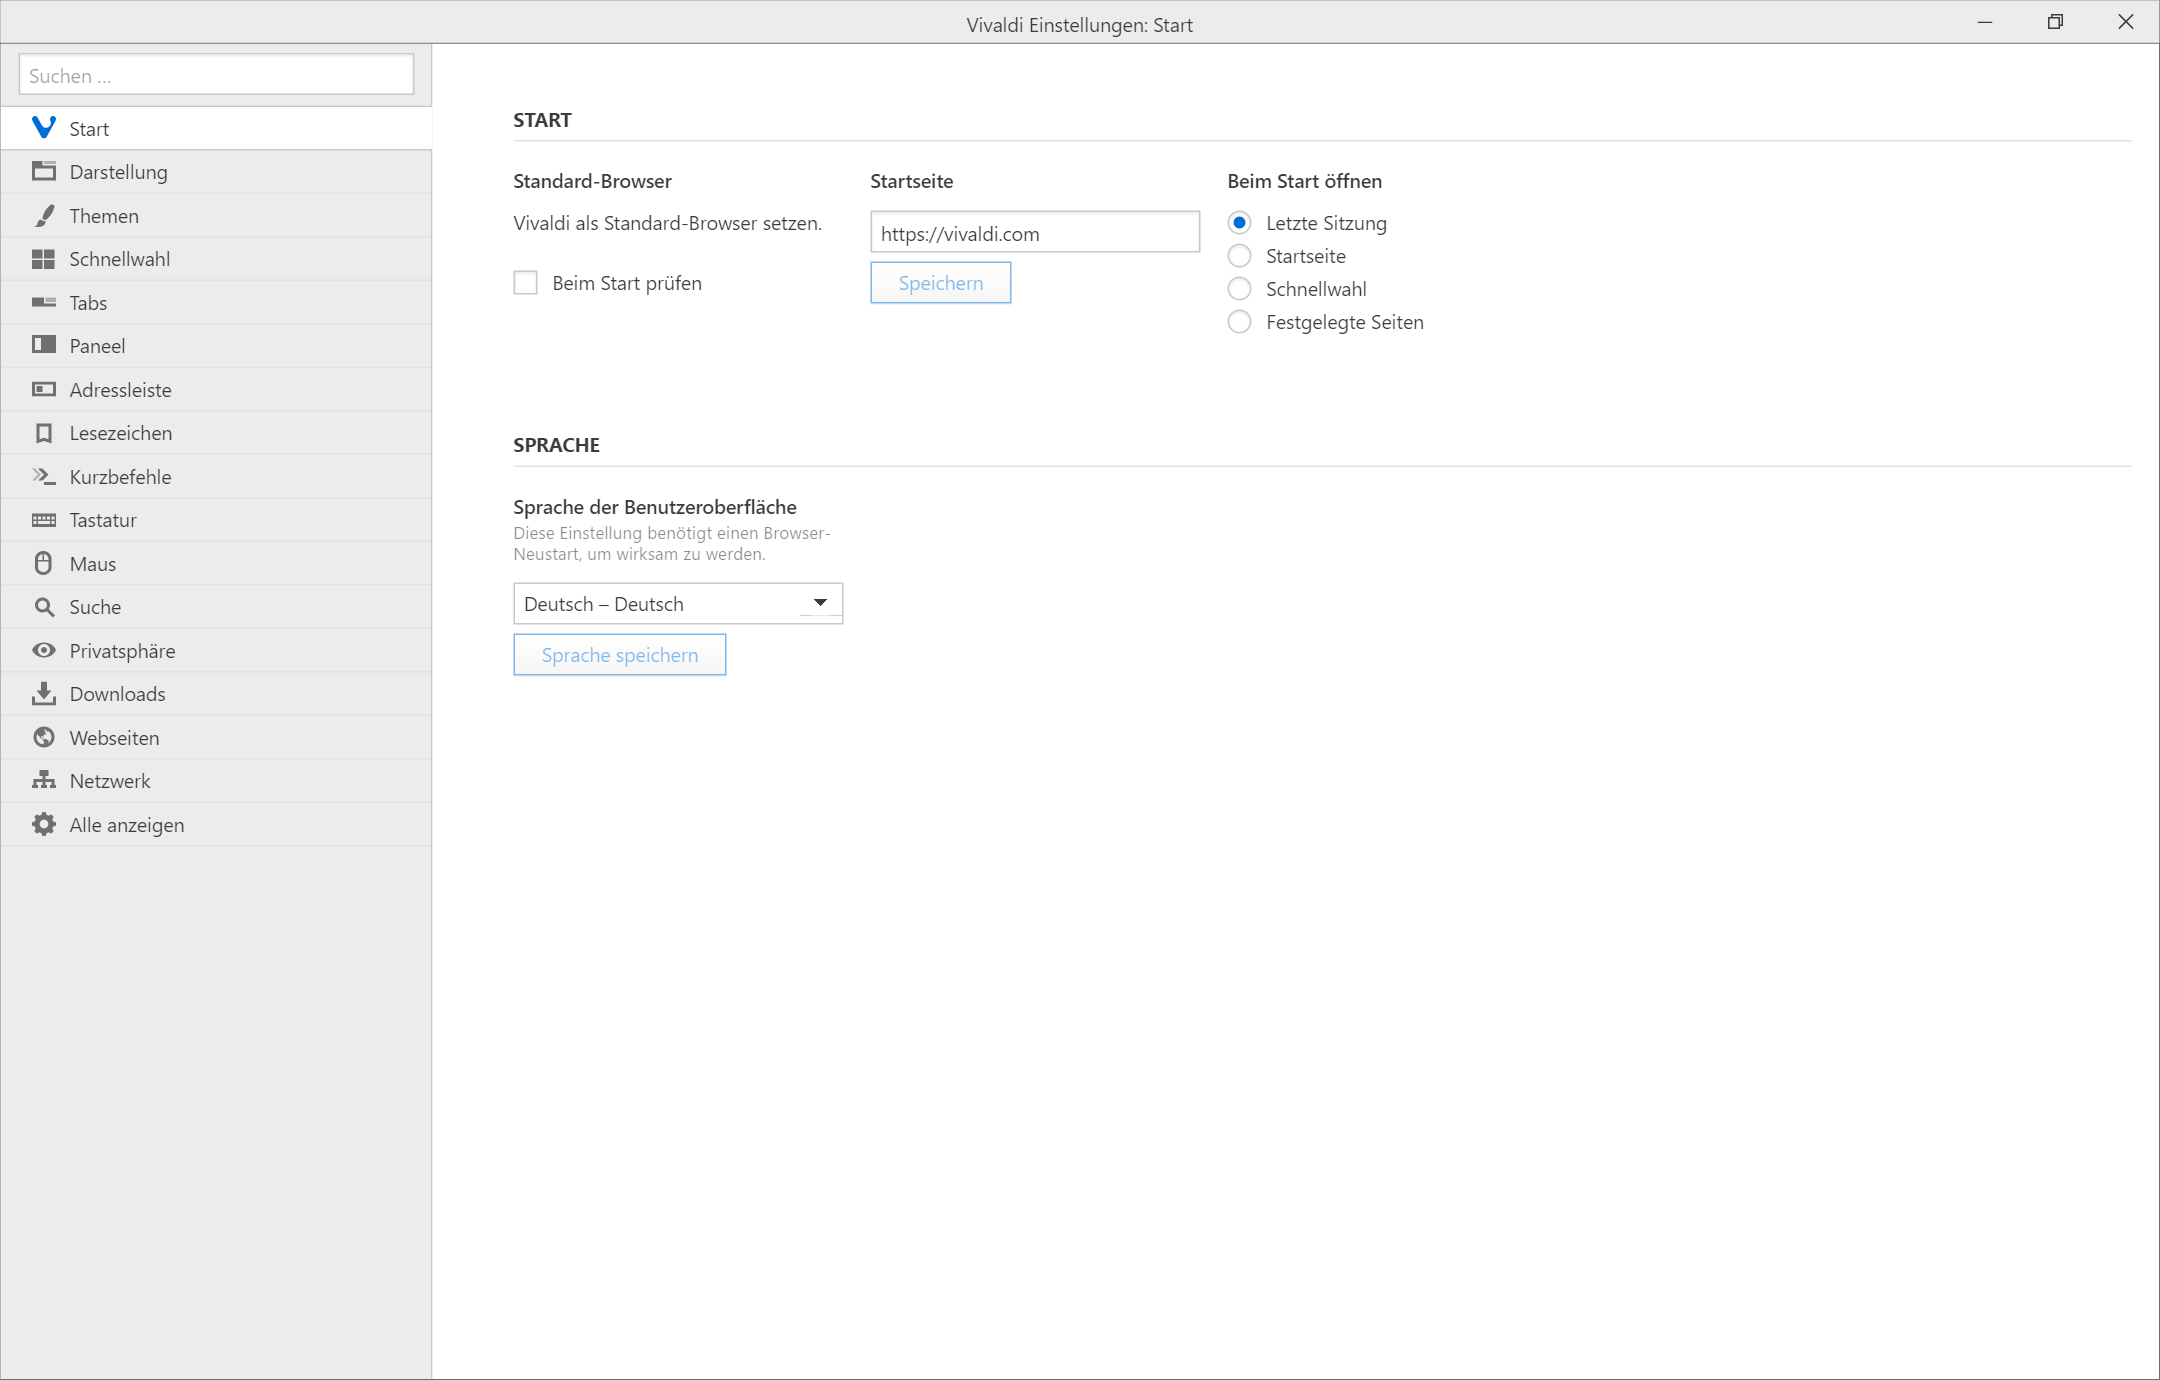Select Schnellwahl as startup option

[x=1239, y=289]
